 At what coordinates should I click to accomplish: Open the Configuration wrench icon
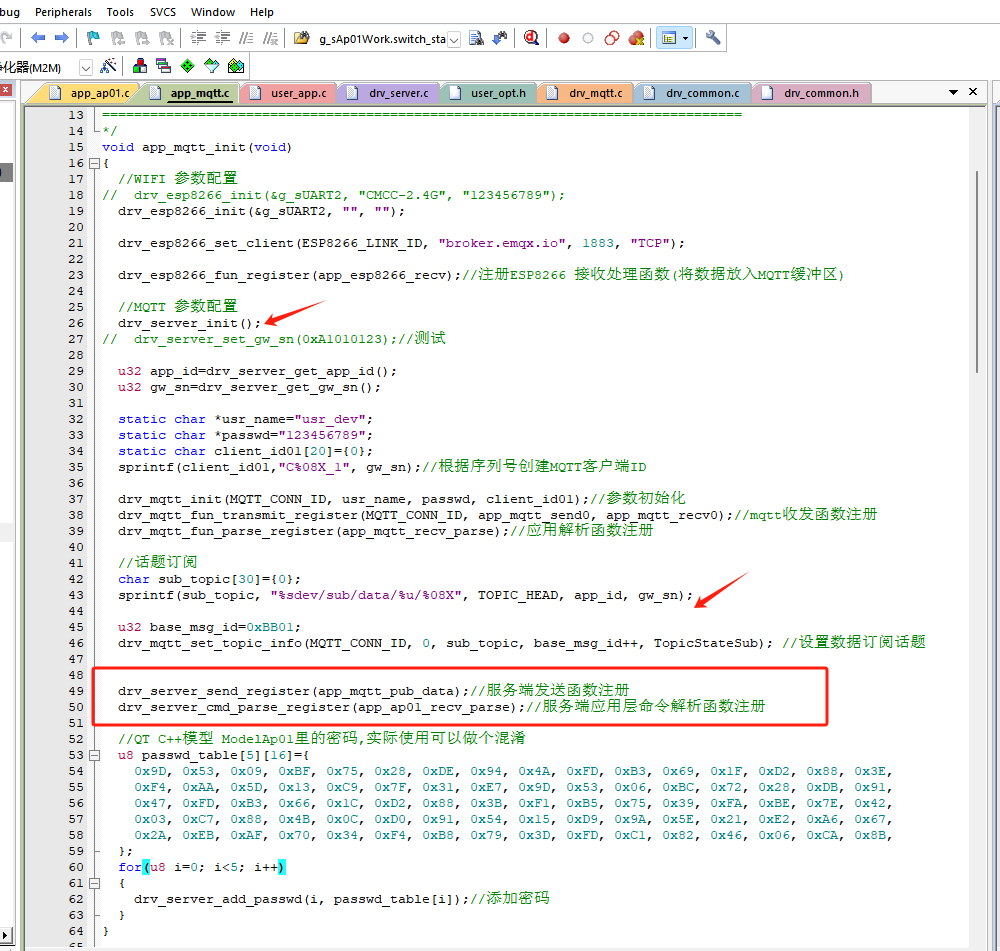click(x=713, y=38)
